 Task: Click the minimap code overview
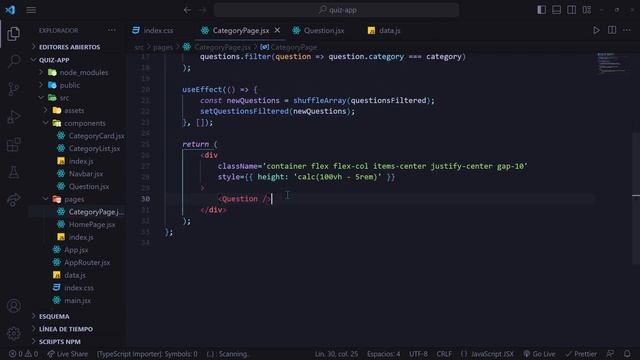click(x=611, y=63)
